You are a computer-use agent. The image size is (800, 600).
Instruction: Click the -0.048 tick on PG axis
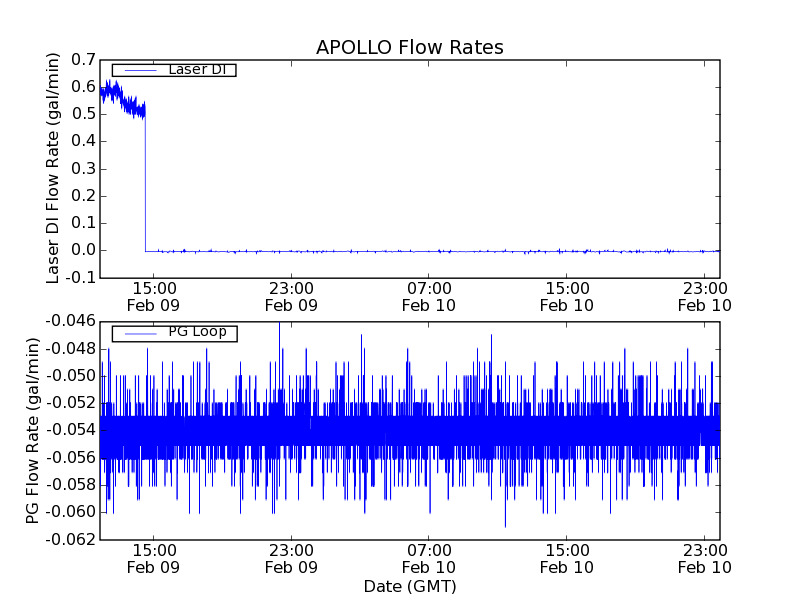coord(71,349)
